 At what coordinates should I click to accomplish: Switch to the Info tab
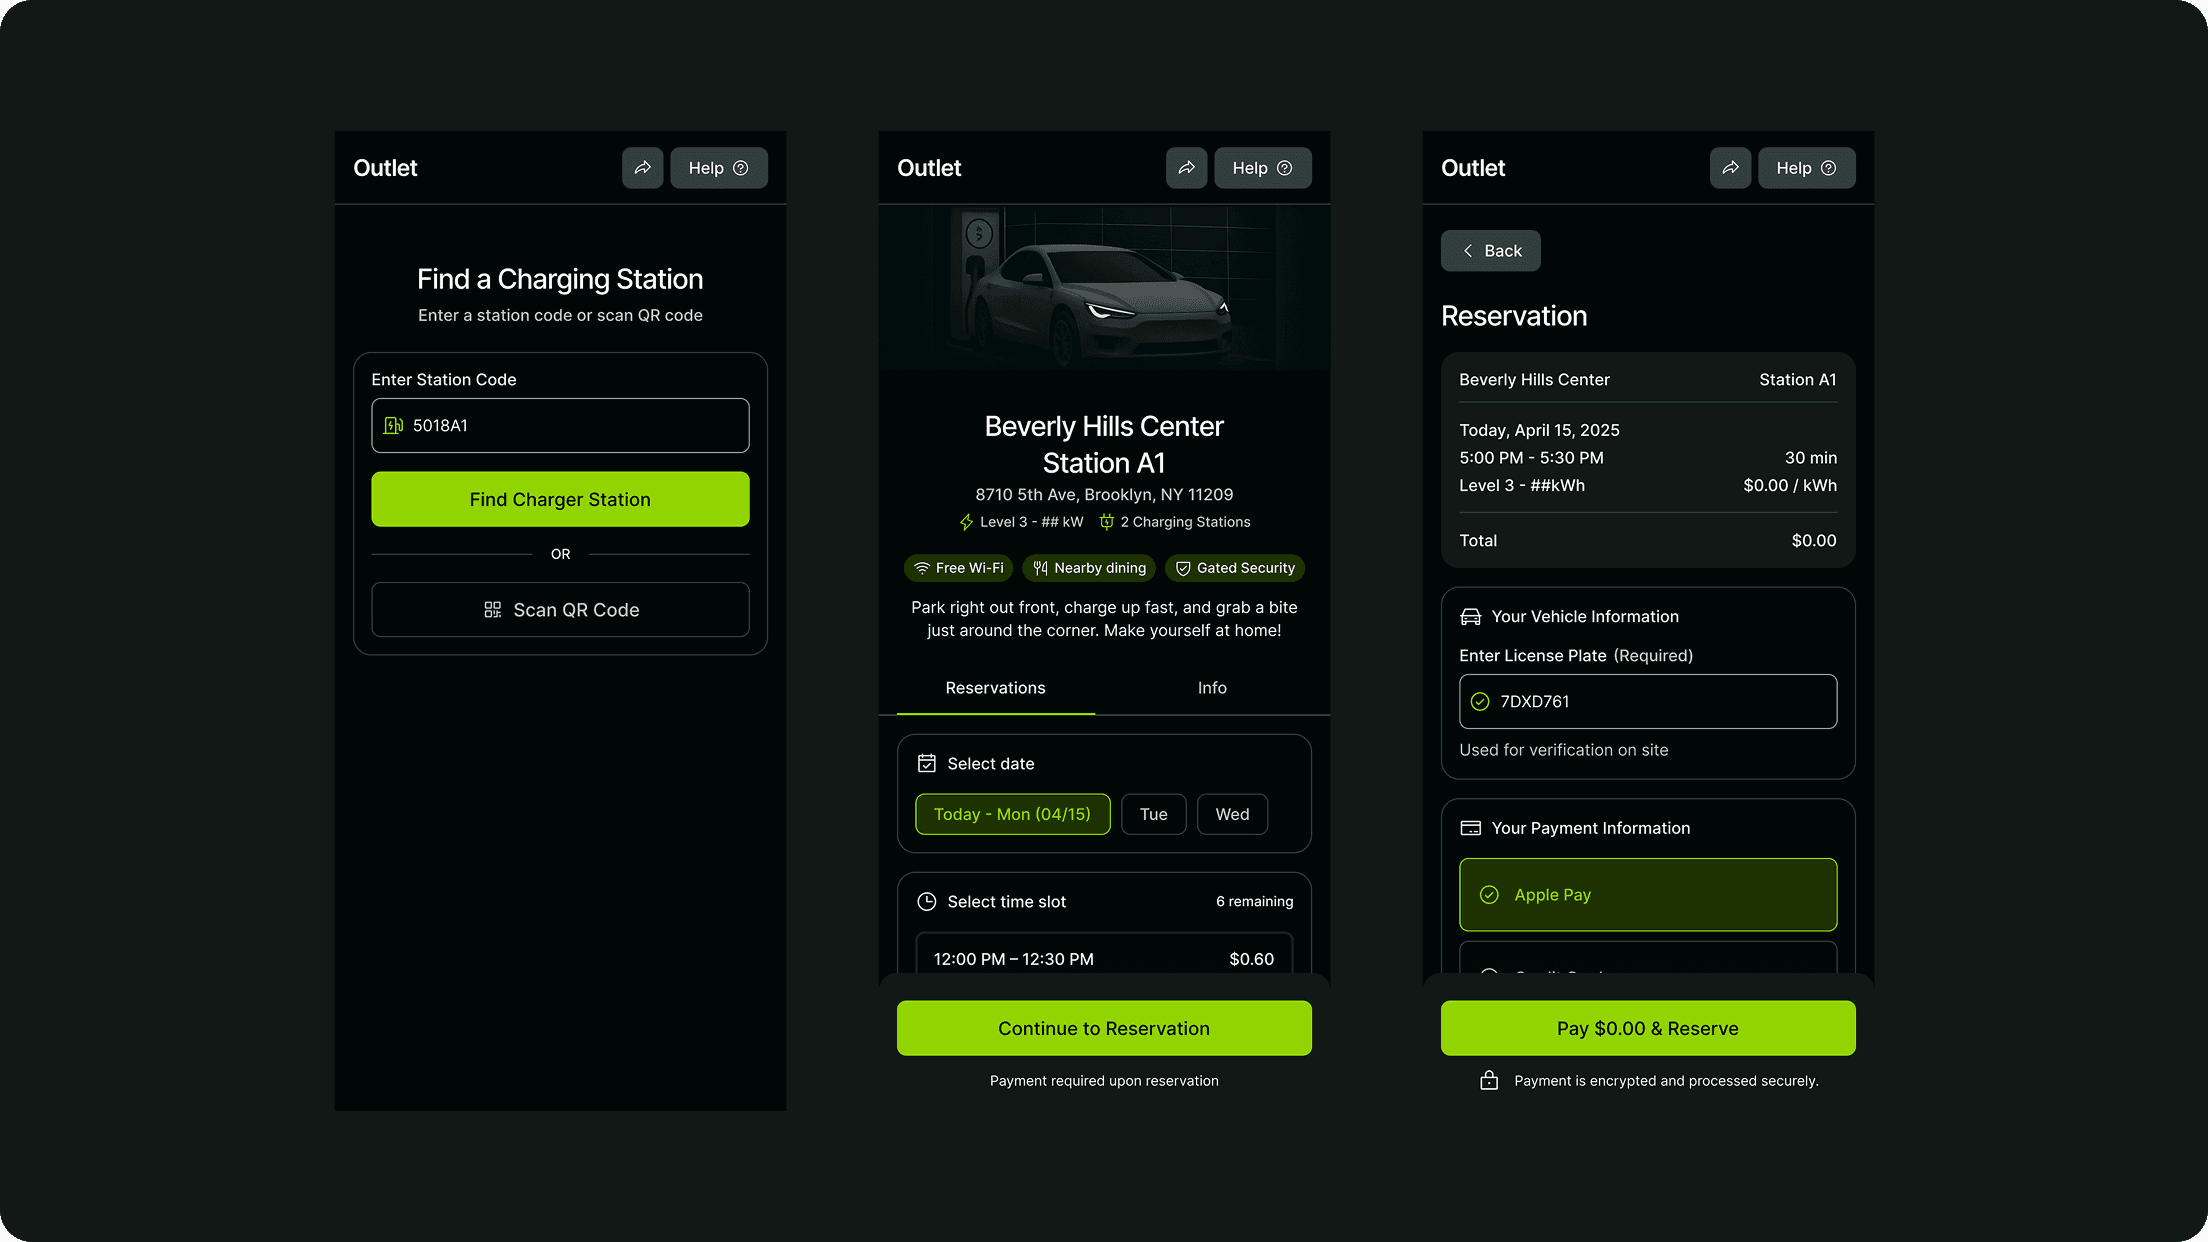coord(1212,688)
